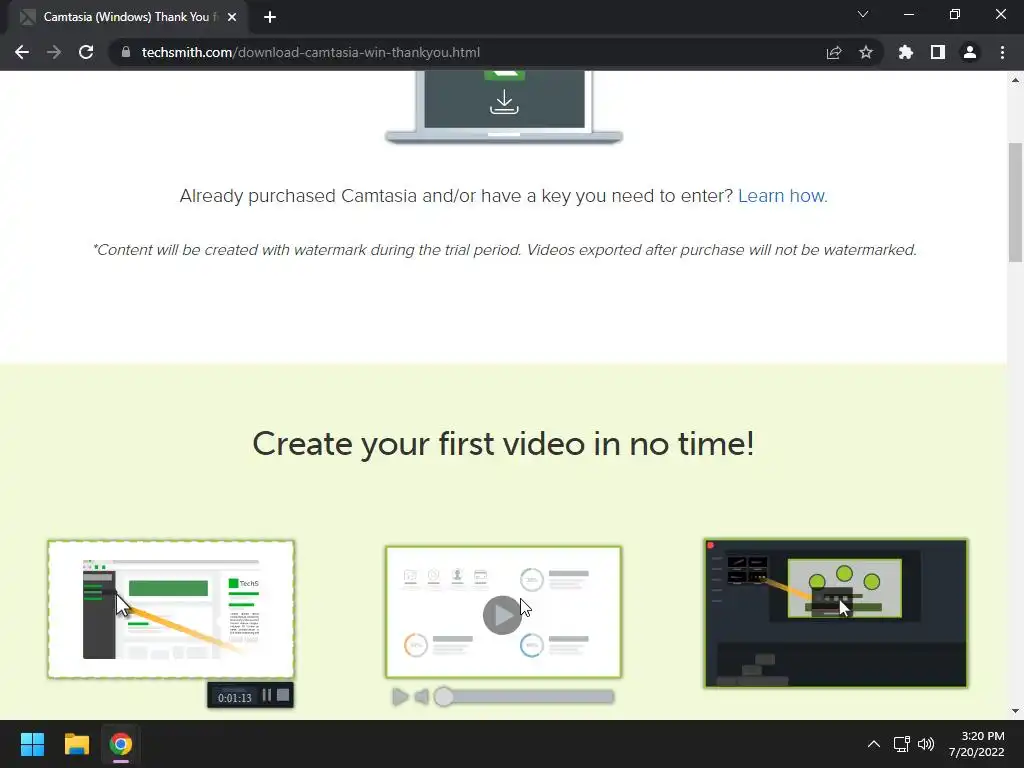Bookmark this page with star icon
The width and height of the screenshot is (1024, 768).
(x=866, y=52)
